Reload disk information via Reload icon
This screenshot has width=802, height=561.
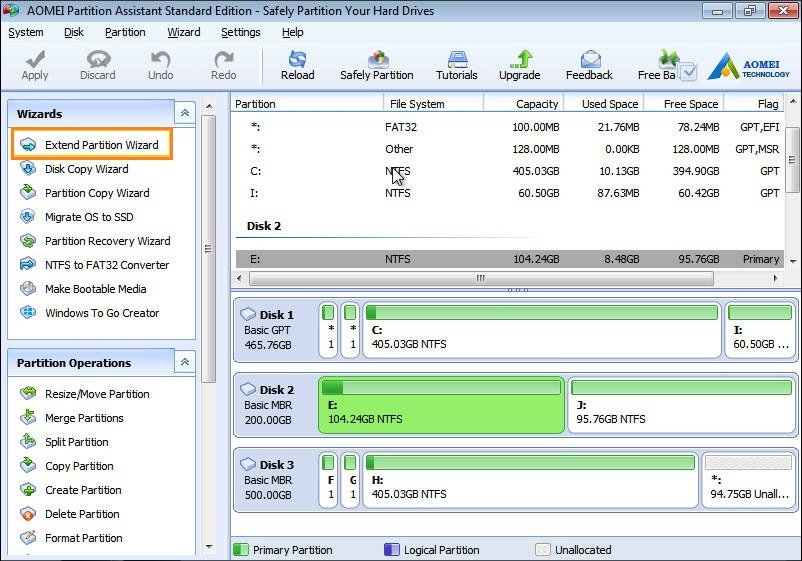pyautogui.click(x=297, y=59)
